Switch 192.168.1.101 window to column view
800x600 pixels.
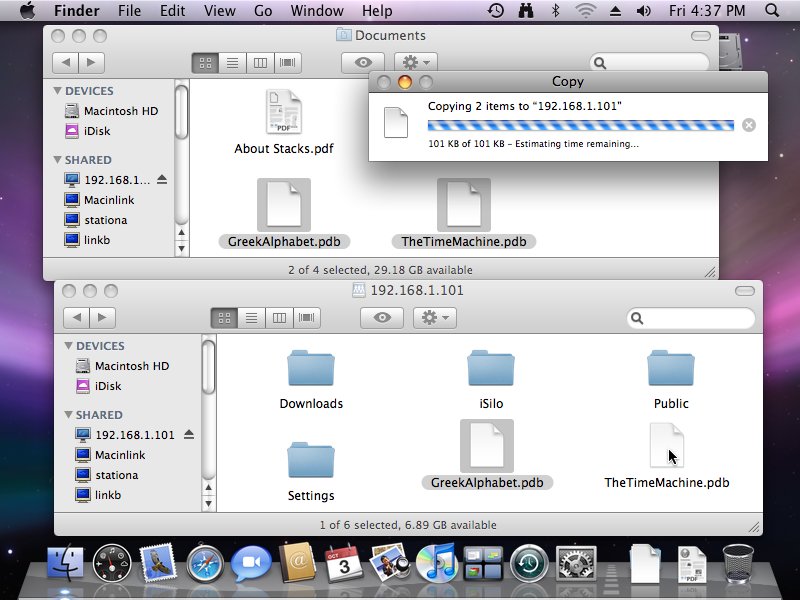279,318
